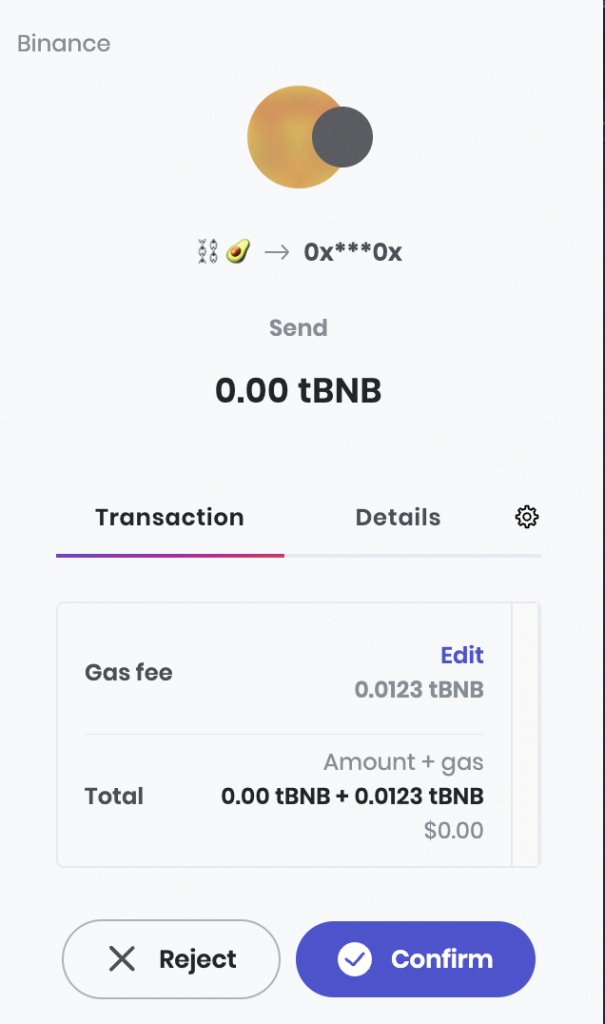
Task: Click the X icon inside the Reject button
Action: tap(121, 958)
